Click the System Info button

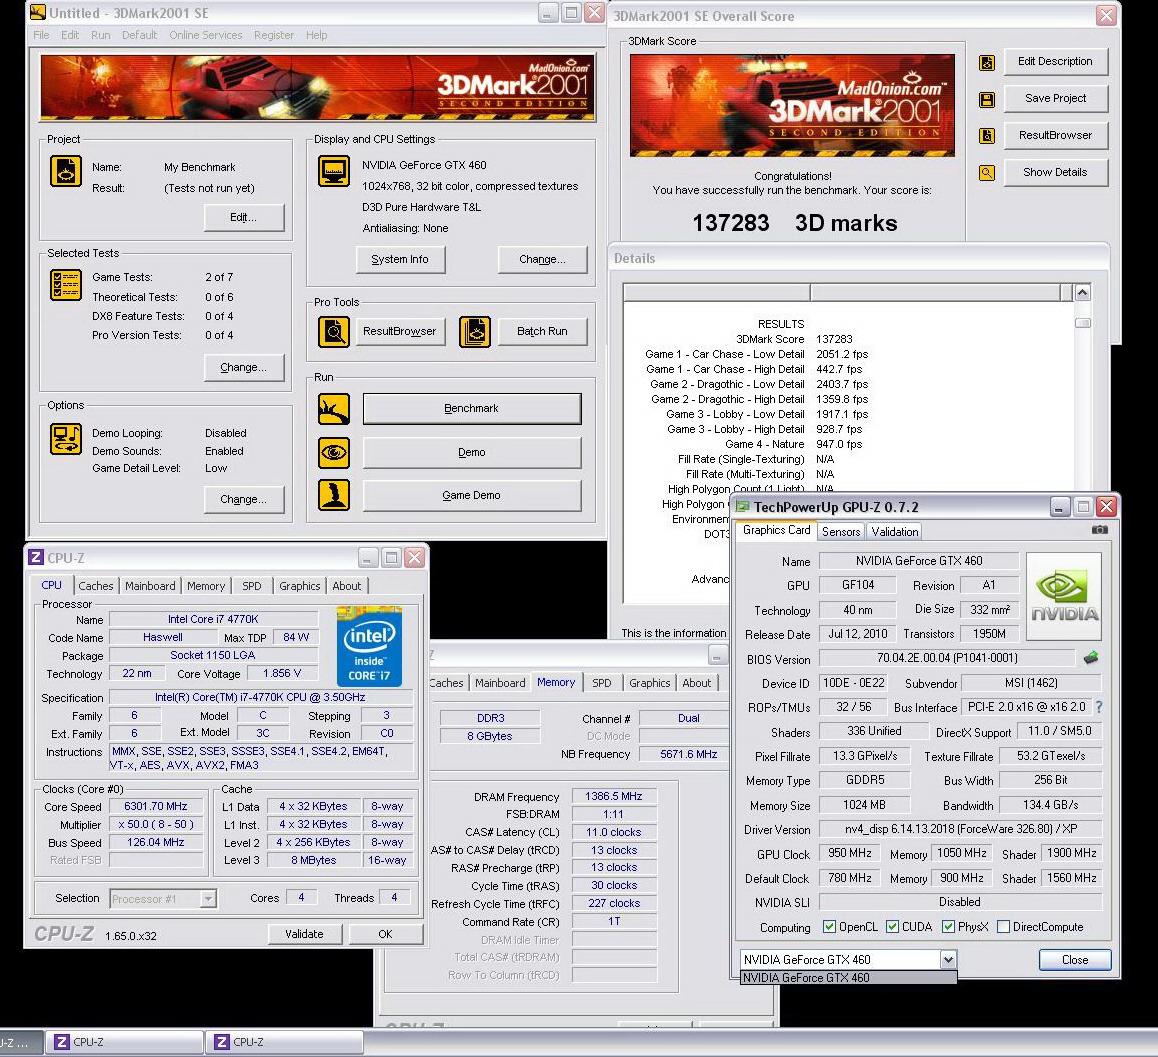tap(400, 259)
